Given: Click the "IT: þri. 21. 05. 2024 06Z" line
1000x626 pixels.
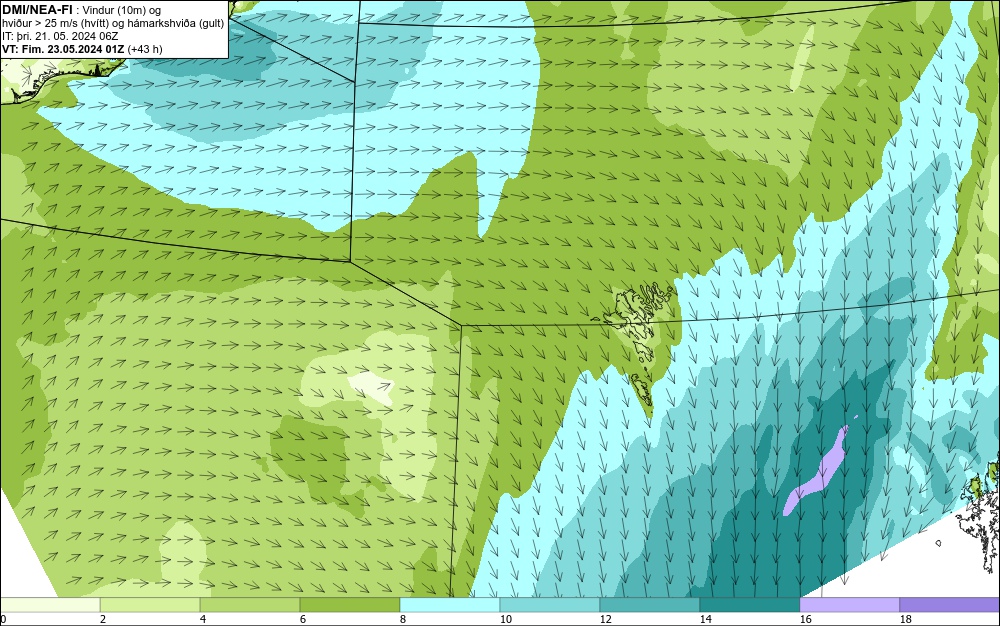Looking at the screenshot, I should tap(60, 36).
